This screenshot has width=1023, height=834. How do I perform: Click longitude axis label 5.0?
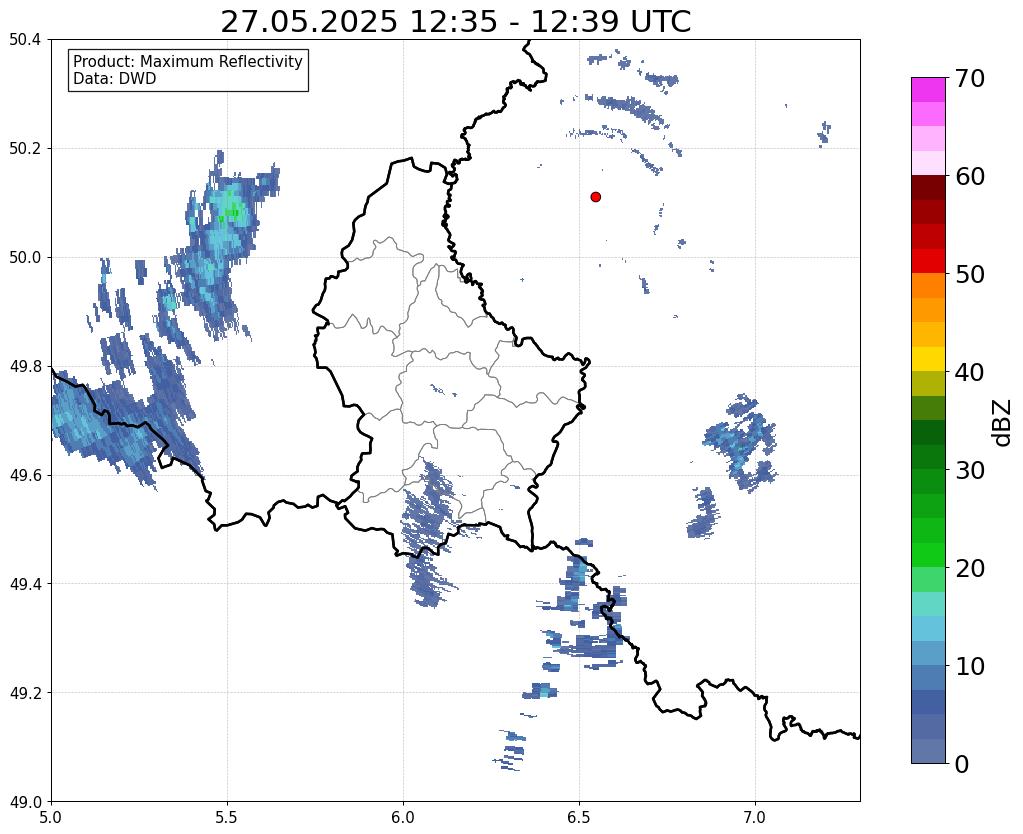(x=51, y=818)
